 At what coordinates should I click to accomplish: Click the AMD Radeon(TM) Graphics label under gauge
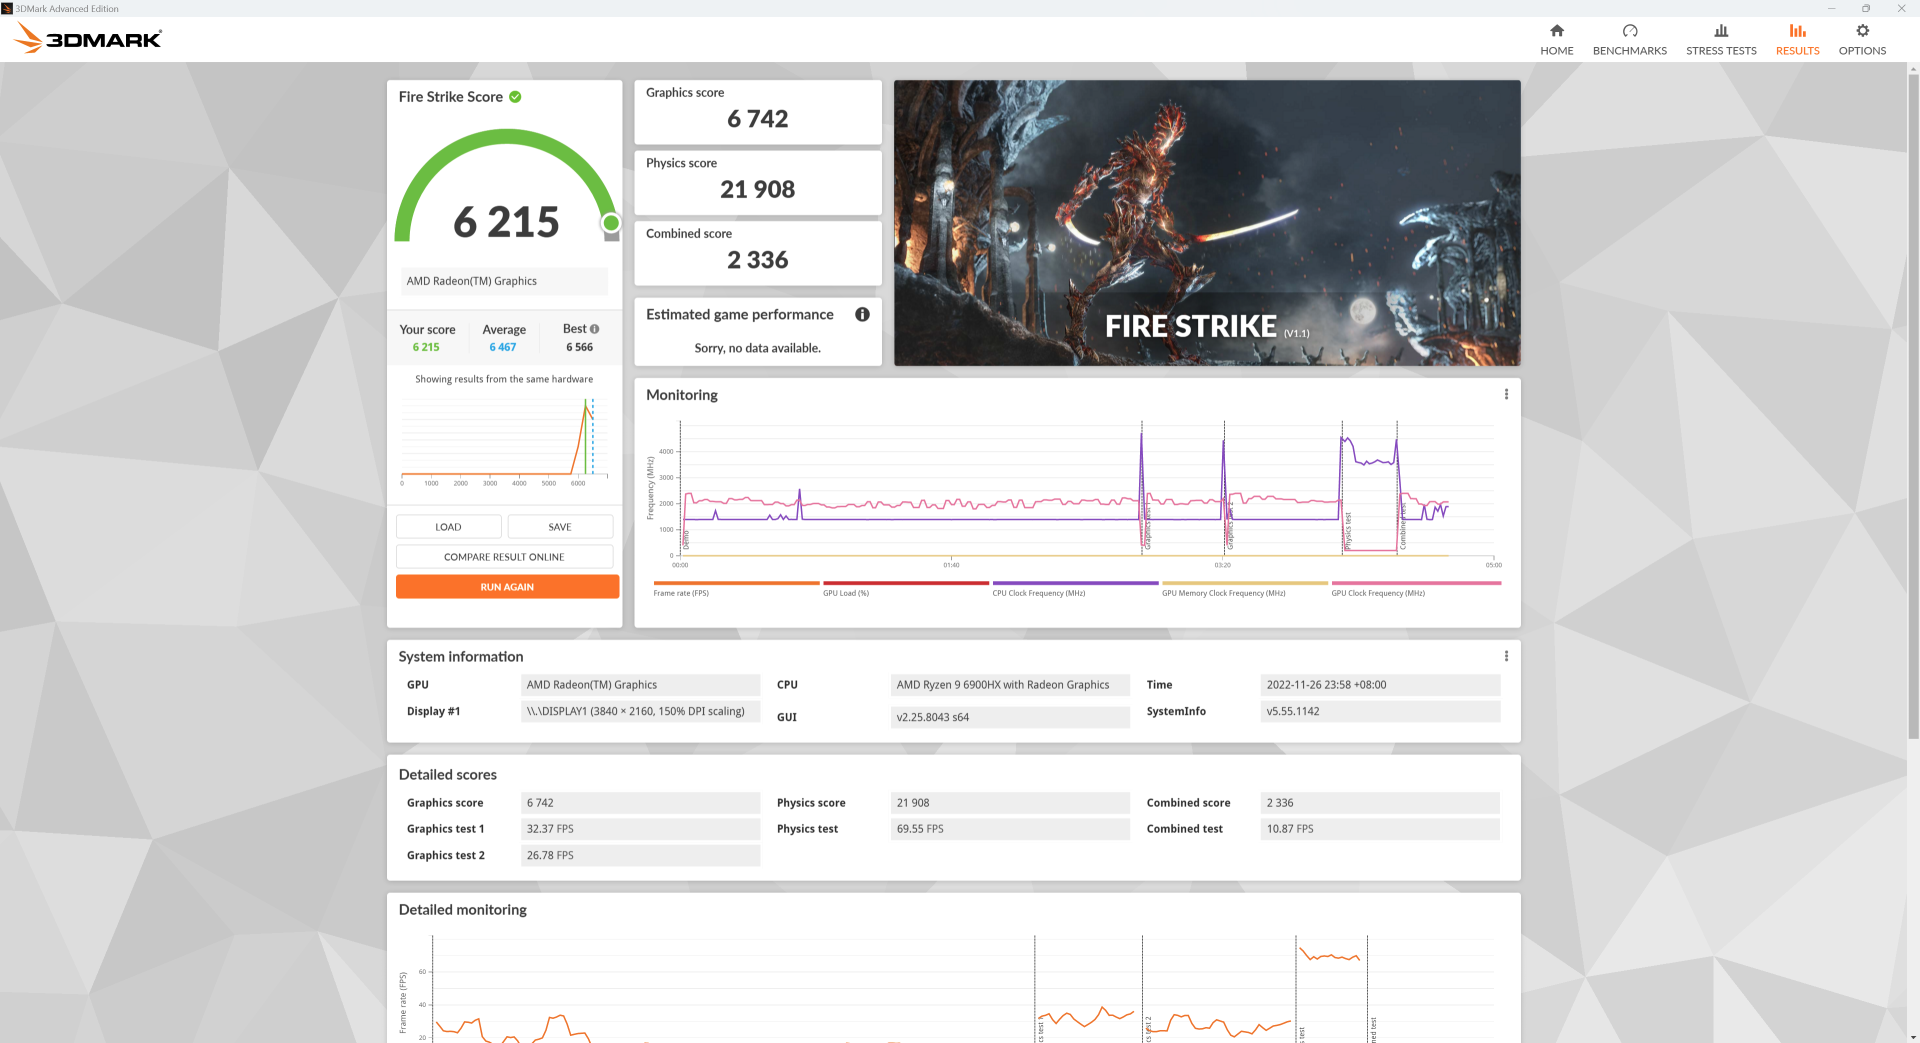pyautogui.click(x=504, y=281)
